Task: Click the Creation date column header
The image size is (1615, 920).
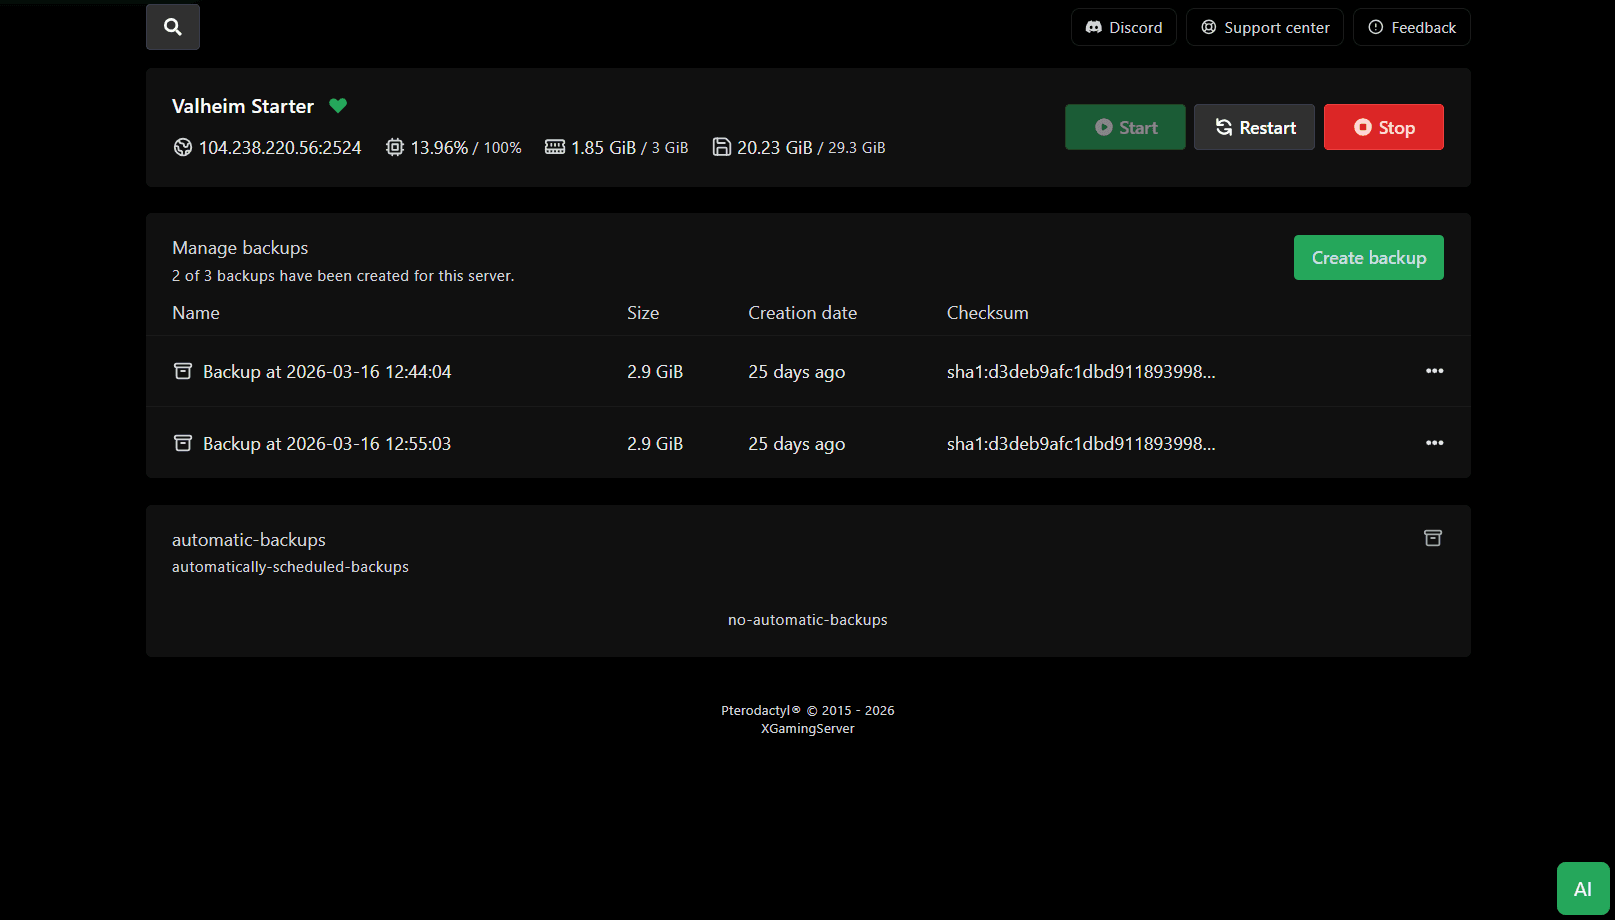Action: [803, 313]
